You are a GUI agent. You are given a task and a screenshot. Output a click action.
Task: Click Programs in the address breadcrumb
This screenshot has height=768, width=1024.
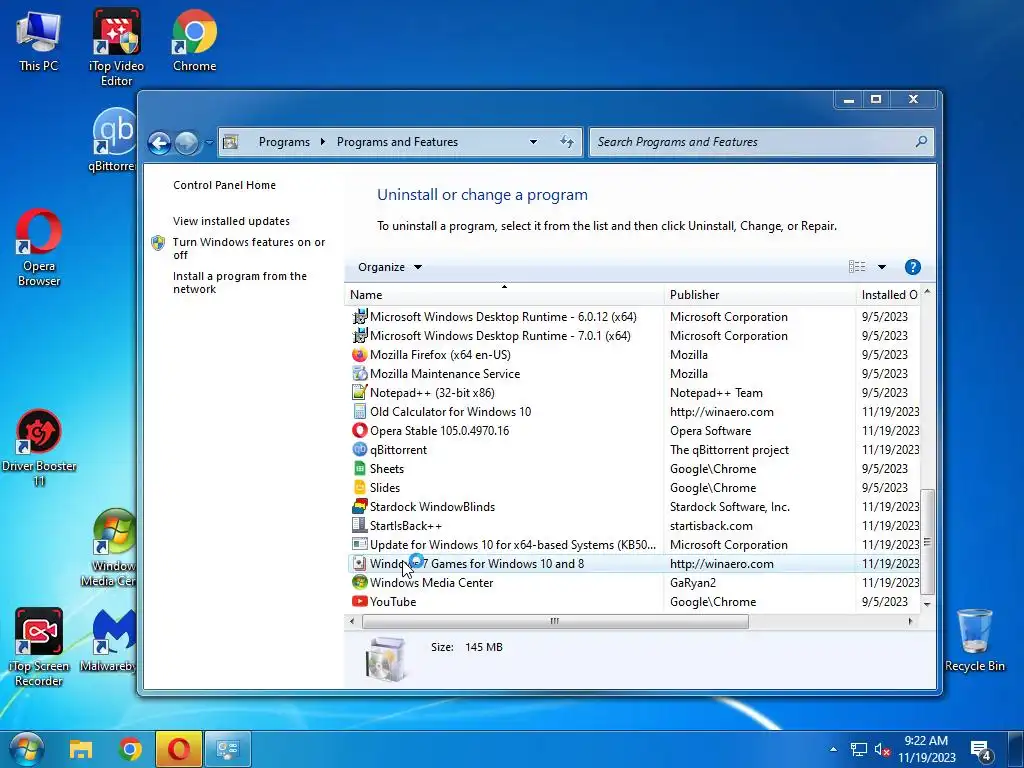(x=284, y=142)
